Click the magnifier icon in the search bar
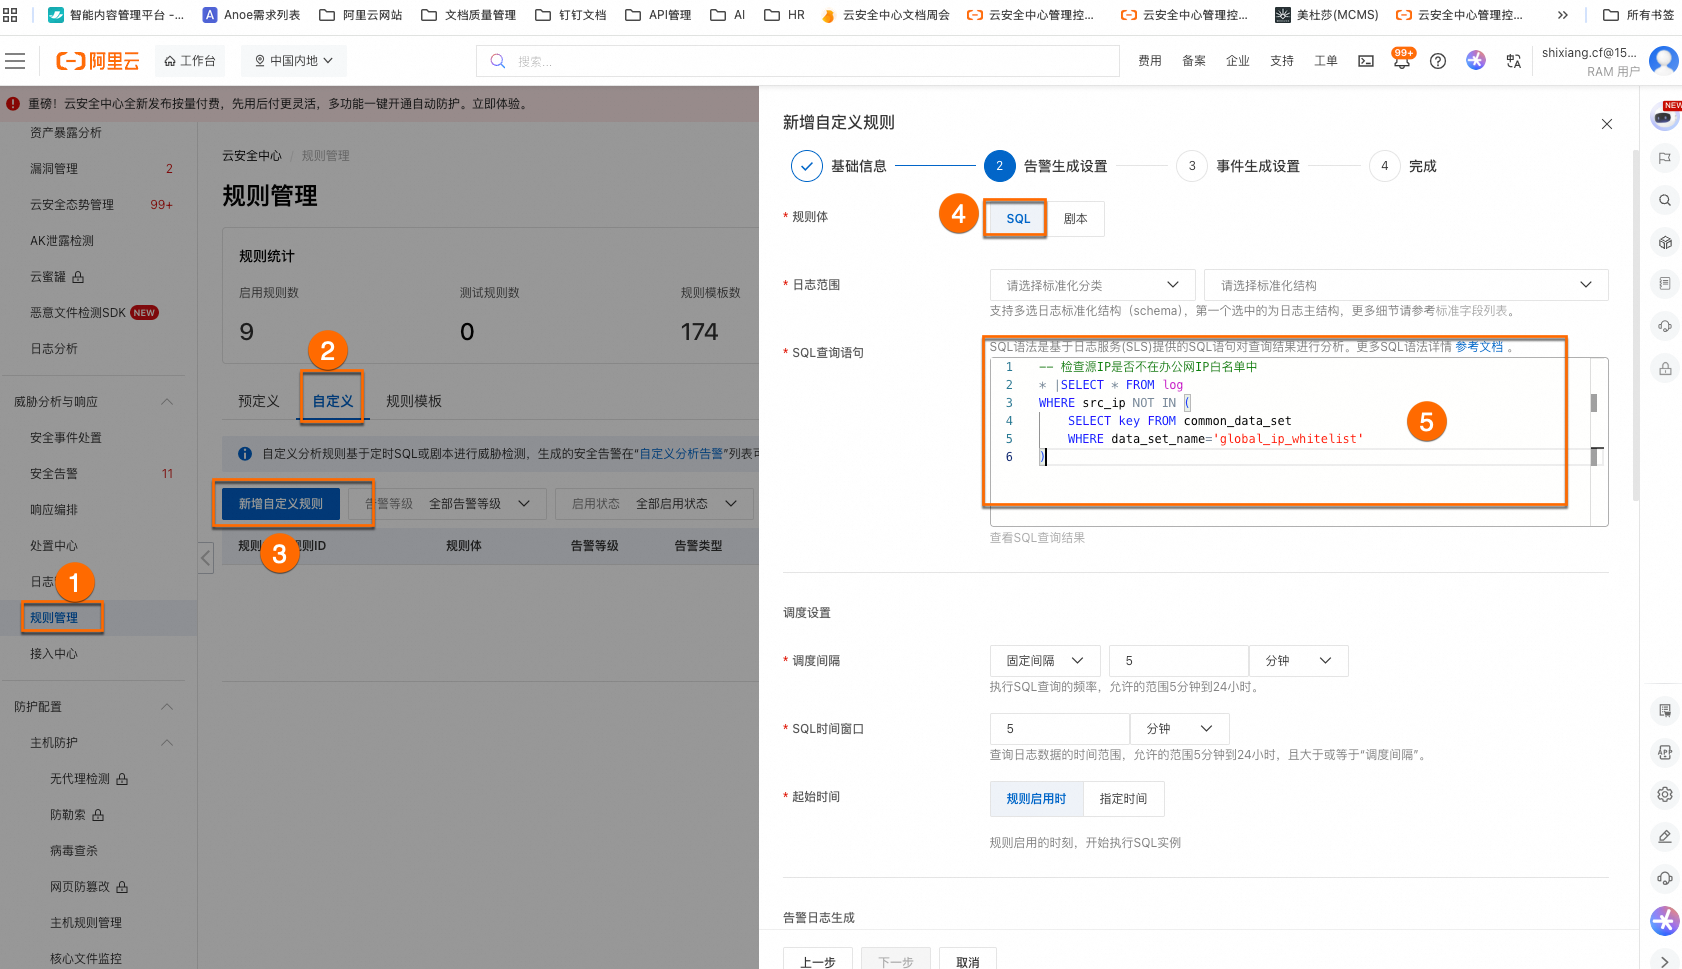 (497, 61)
